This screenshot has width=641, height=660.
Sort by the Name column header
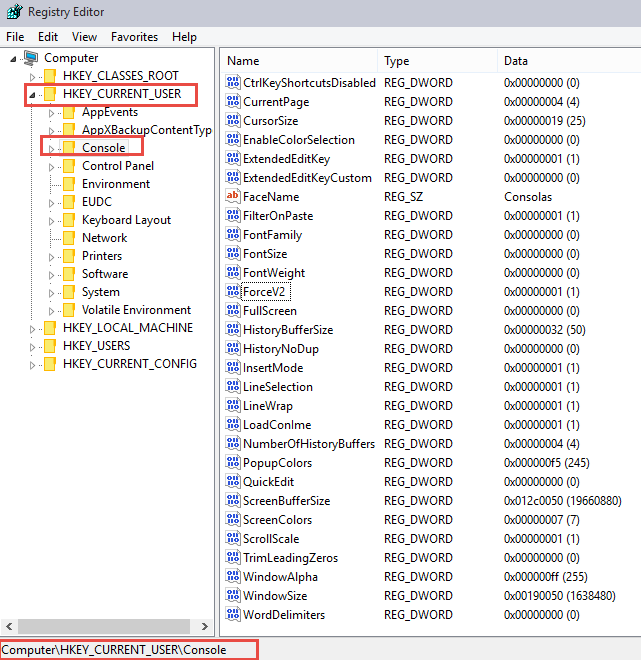[x=299, y=61]
